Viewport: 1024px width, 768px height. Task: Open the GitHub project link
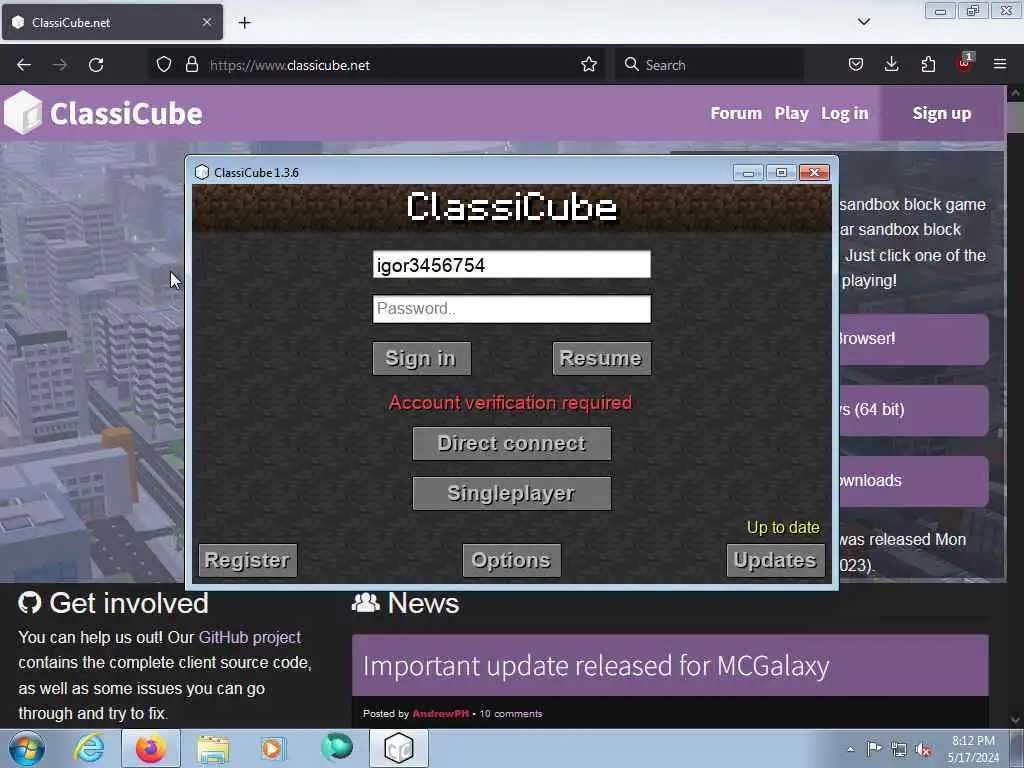(x=249, y=637)
